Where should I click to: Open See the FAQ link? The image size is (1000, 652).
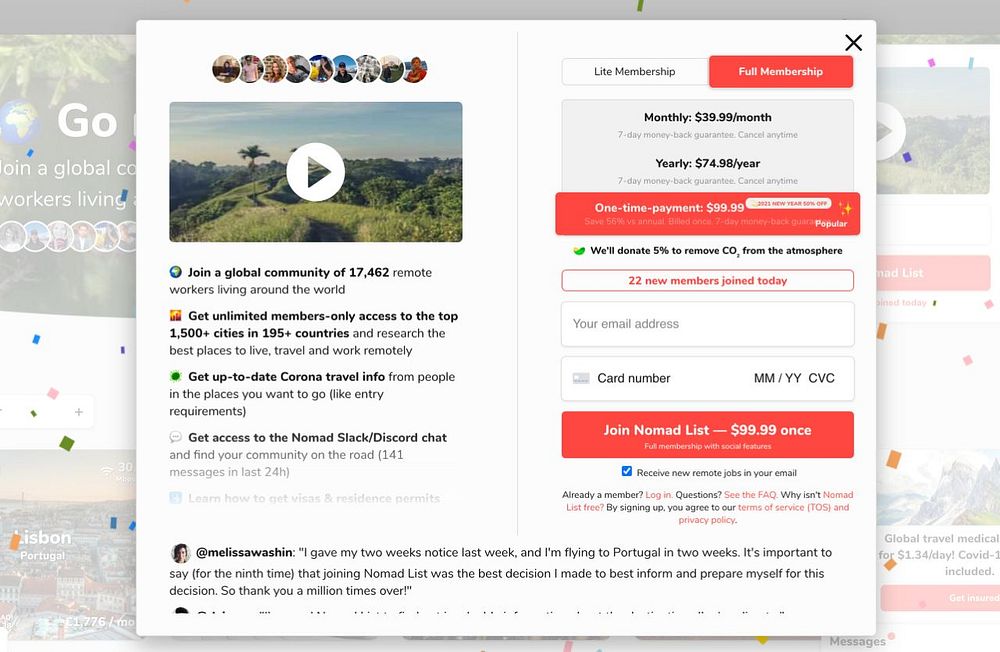point(750,494)
